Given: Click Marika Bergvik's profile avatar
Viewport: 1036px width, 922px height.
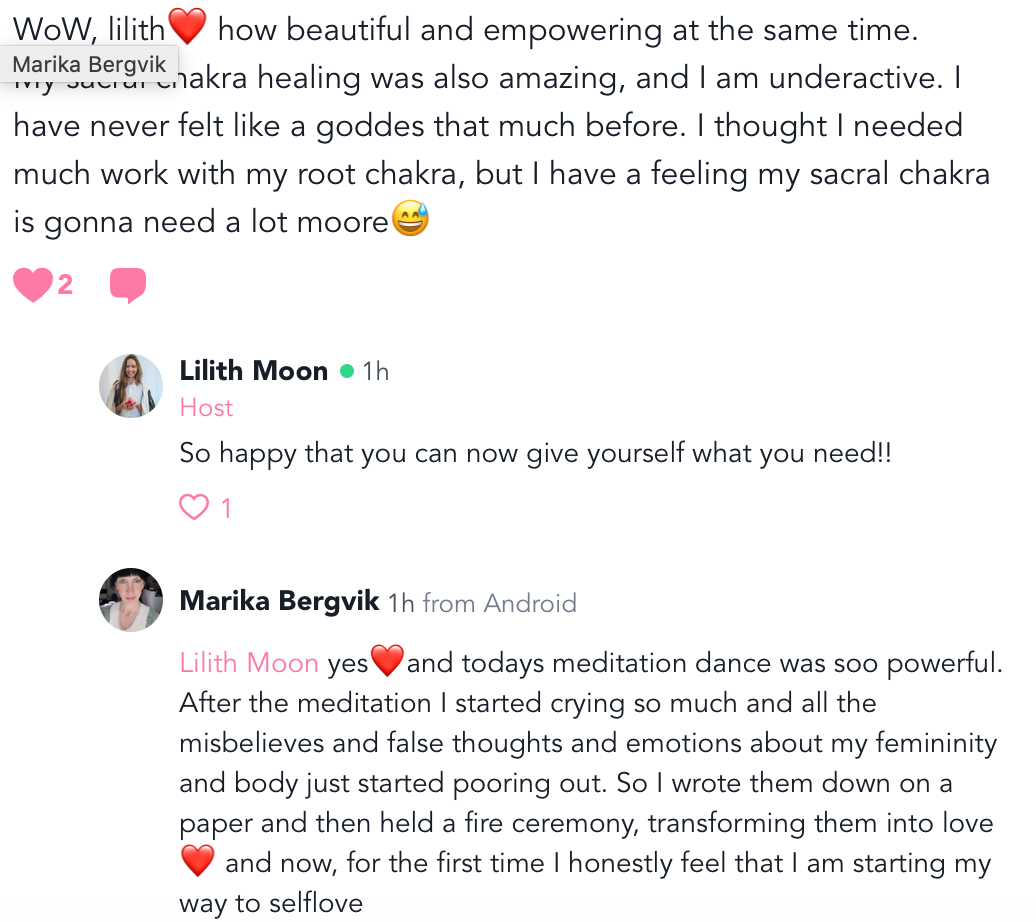Looking at the screenshot, I should 131,600.
